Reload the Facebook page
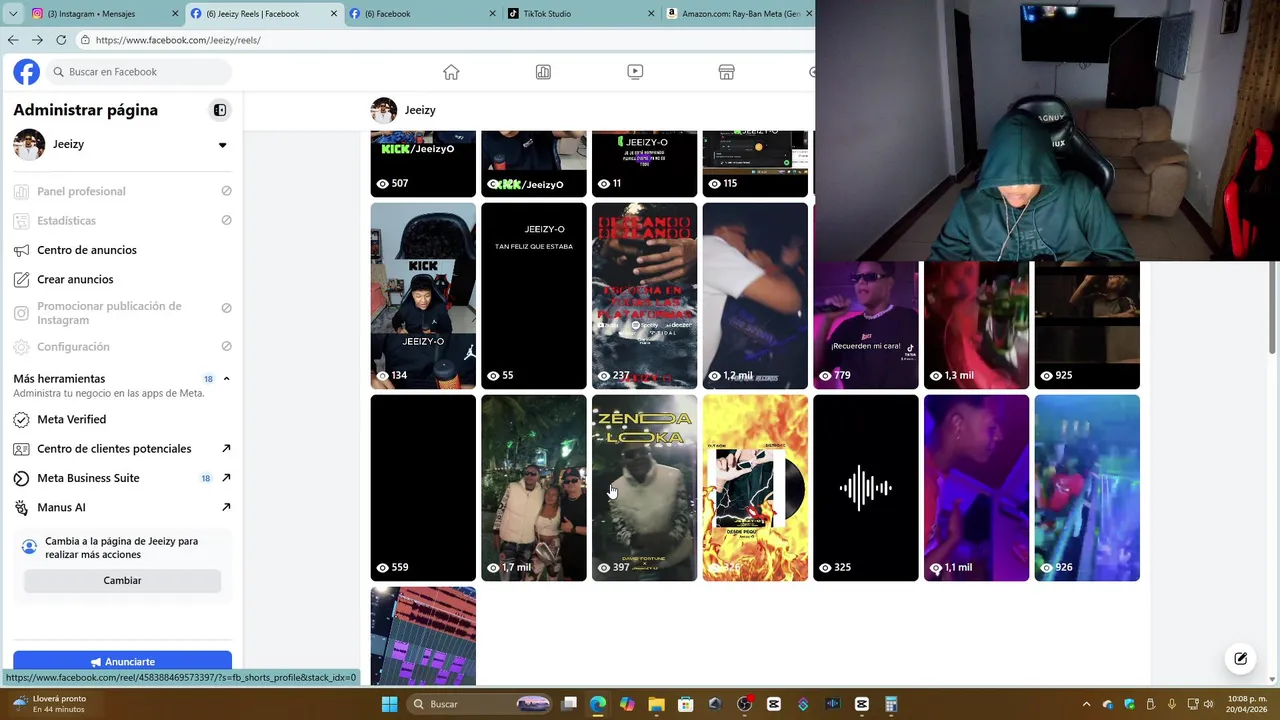Viewport: 1280px width, 720px height. point(61,40)
